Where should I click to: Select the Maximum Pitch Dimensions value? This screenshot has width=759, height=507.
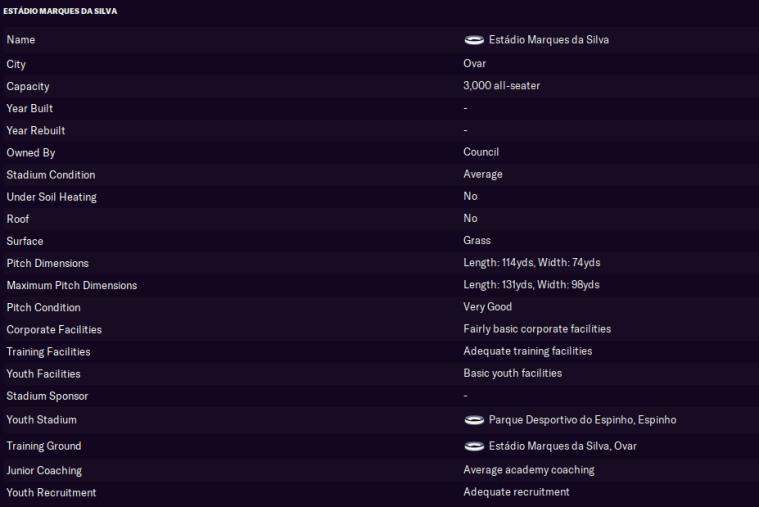(531, 285)
